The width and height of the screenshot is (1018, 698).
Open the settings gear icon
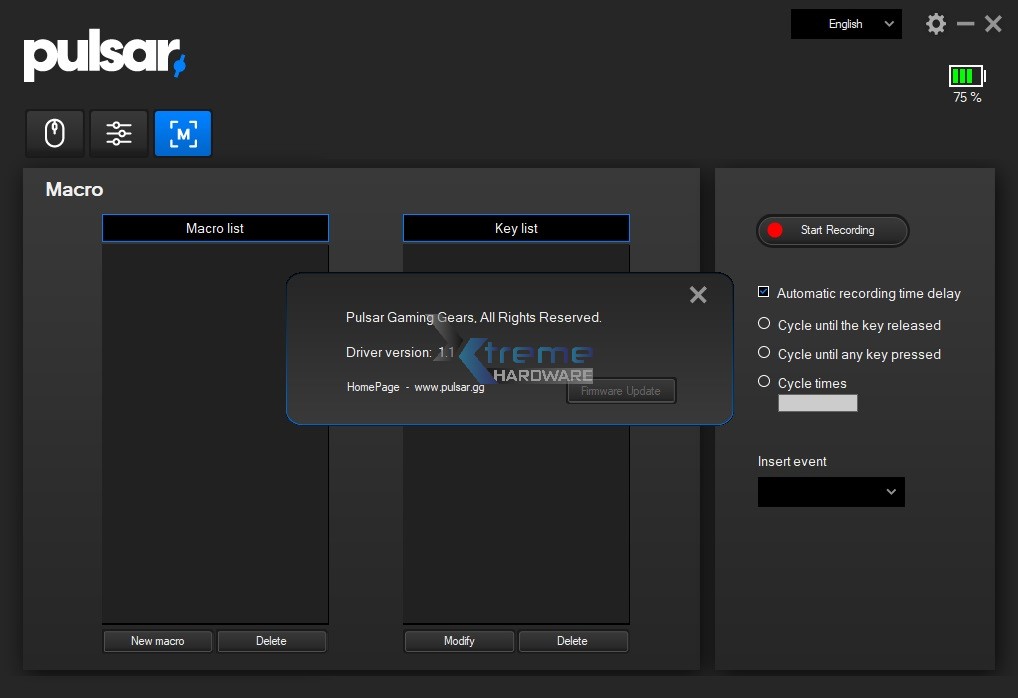pyautogui.click(x=936, y=24)
